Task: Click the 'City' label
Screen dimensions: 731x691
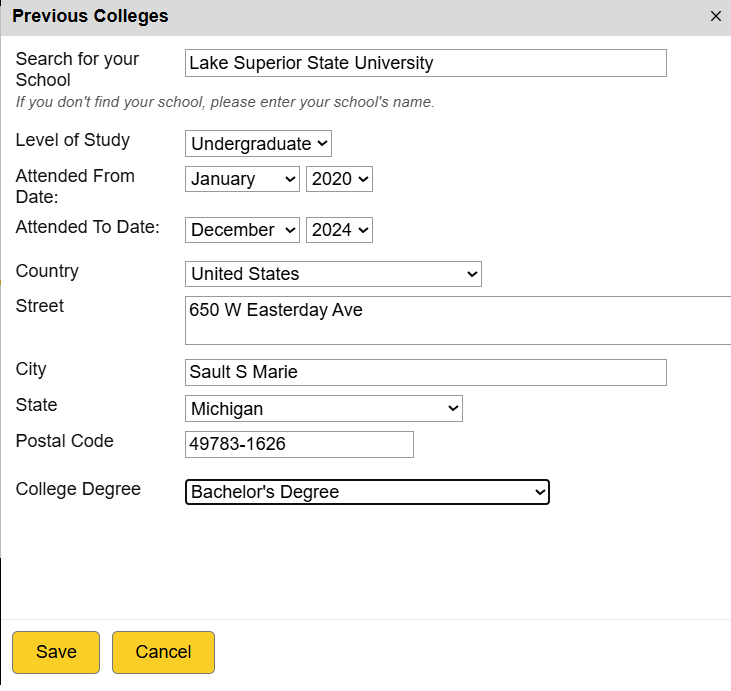Action: (x=31, y=369)
